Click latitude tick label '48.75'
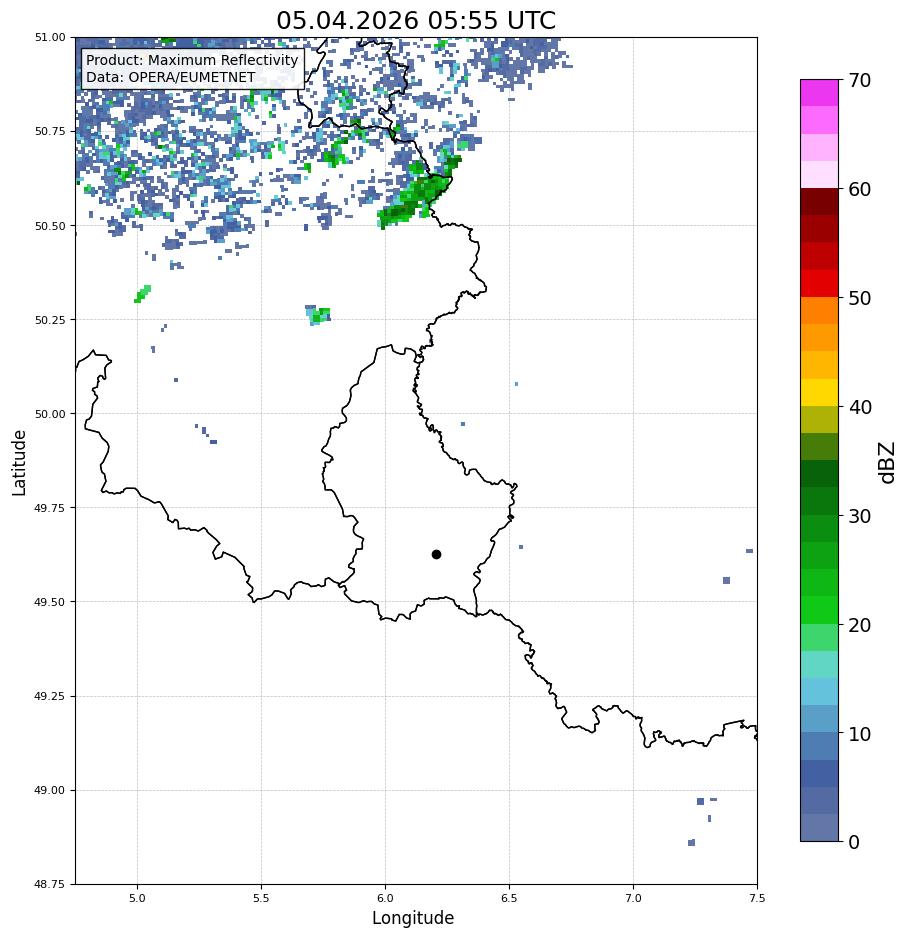The image size is (908, 937). [x=50, y=884]
